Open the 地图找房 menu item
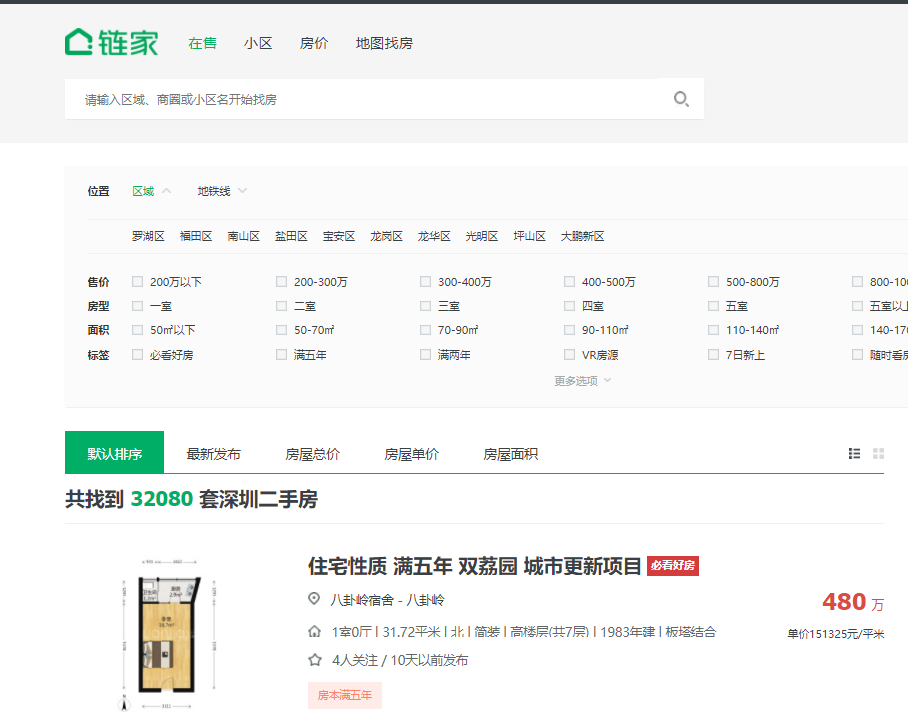 point(384,43)
